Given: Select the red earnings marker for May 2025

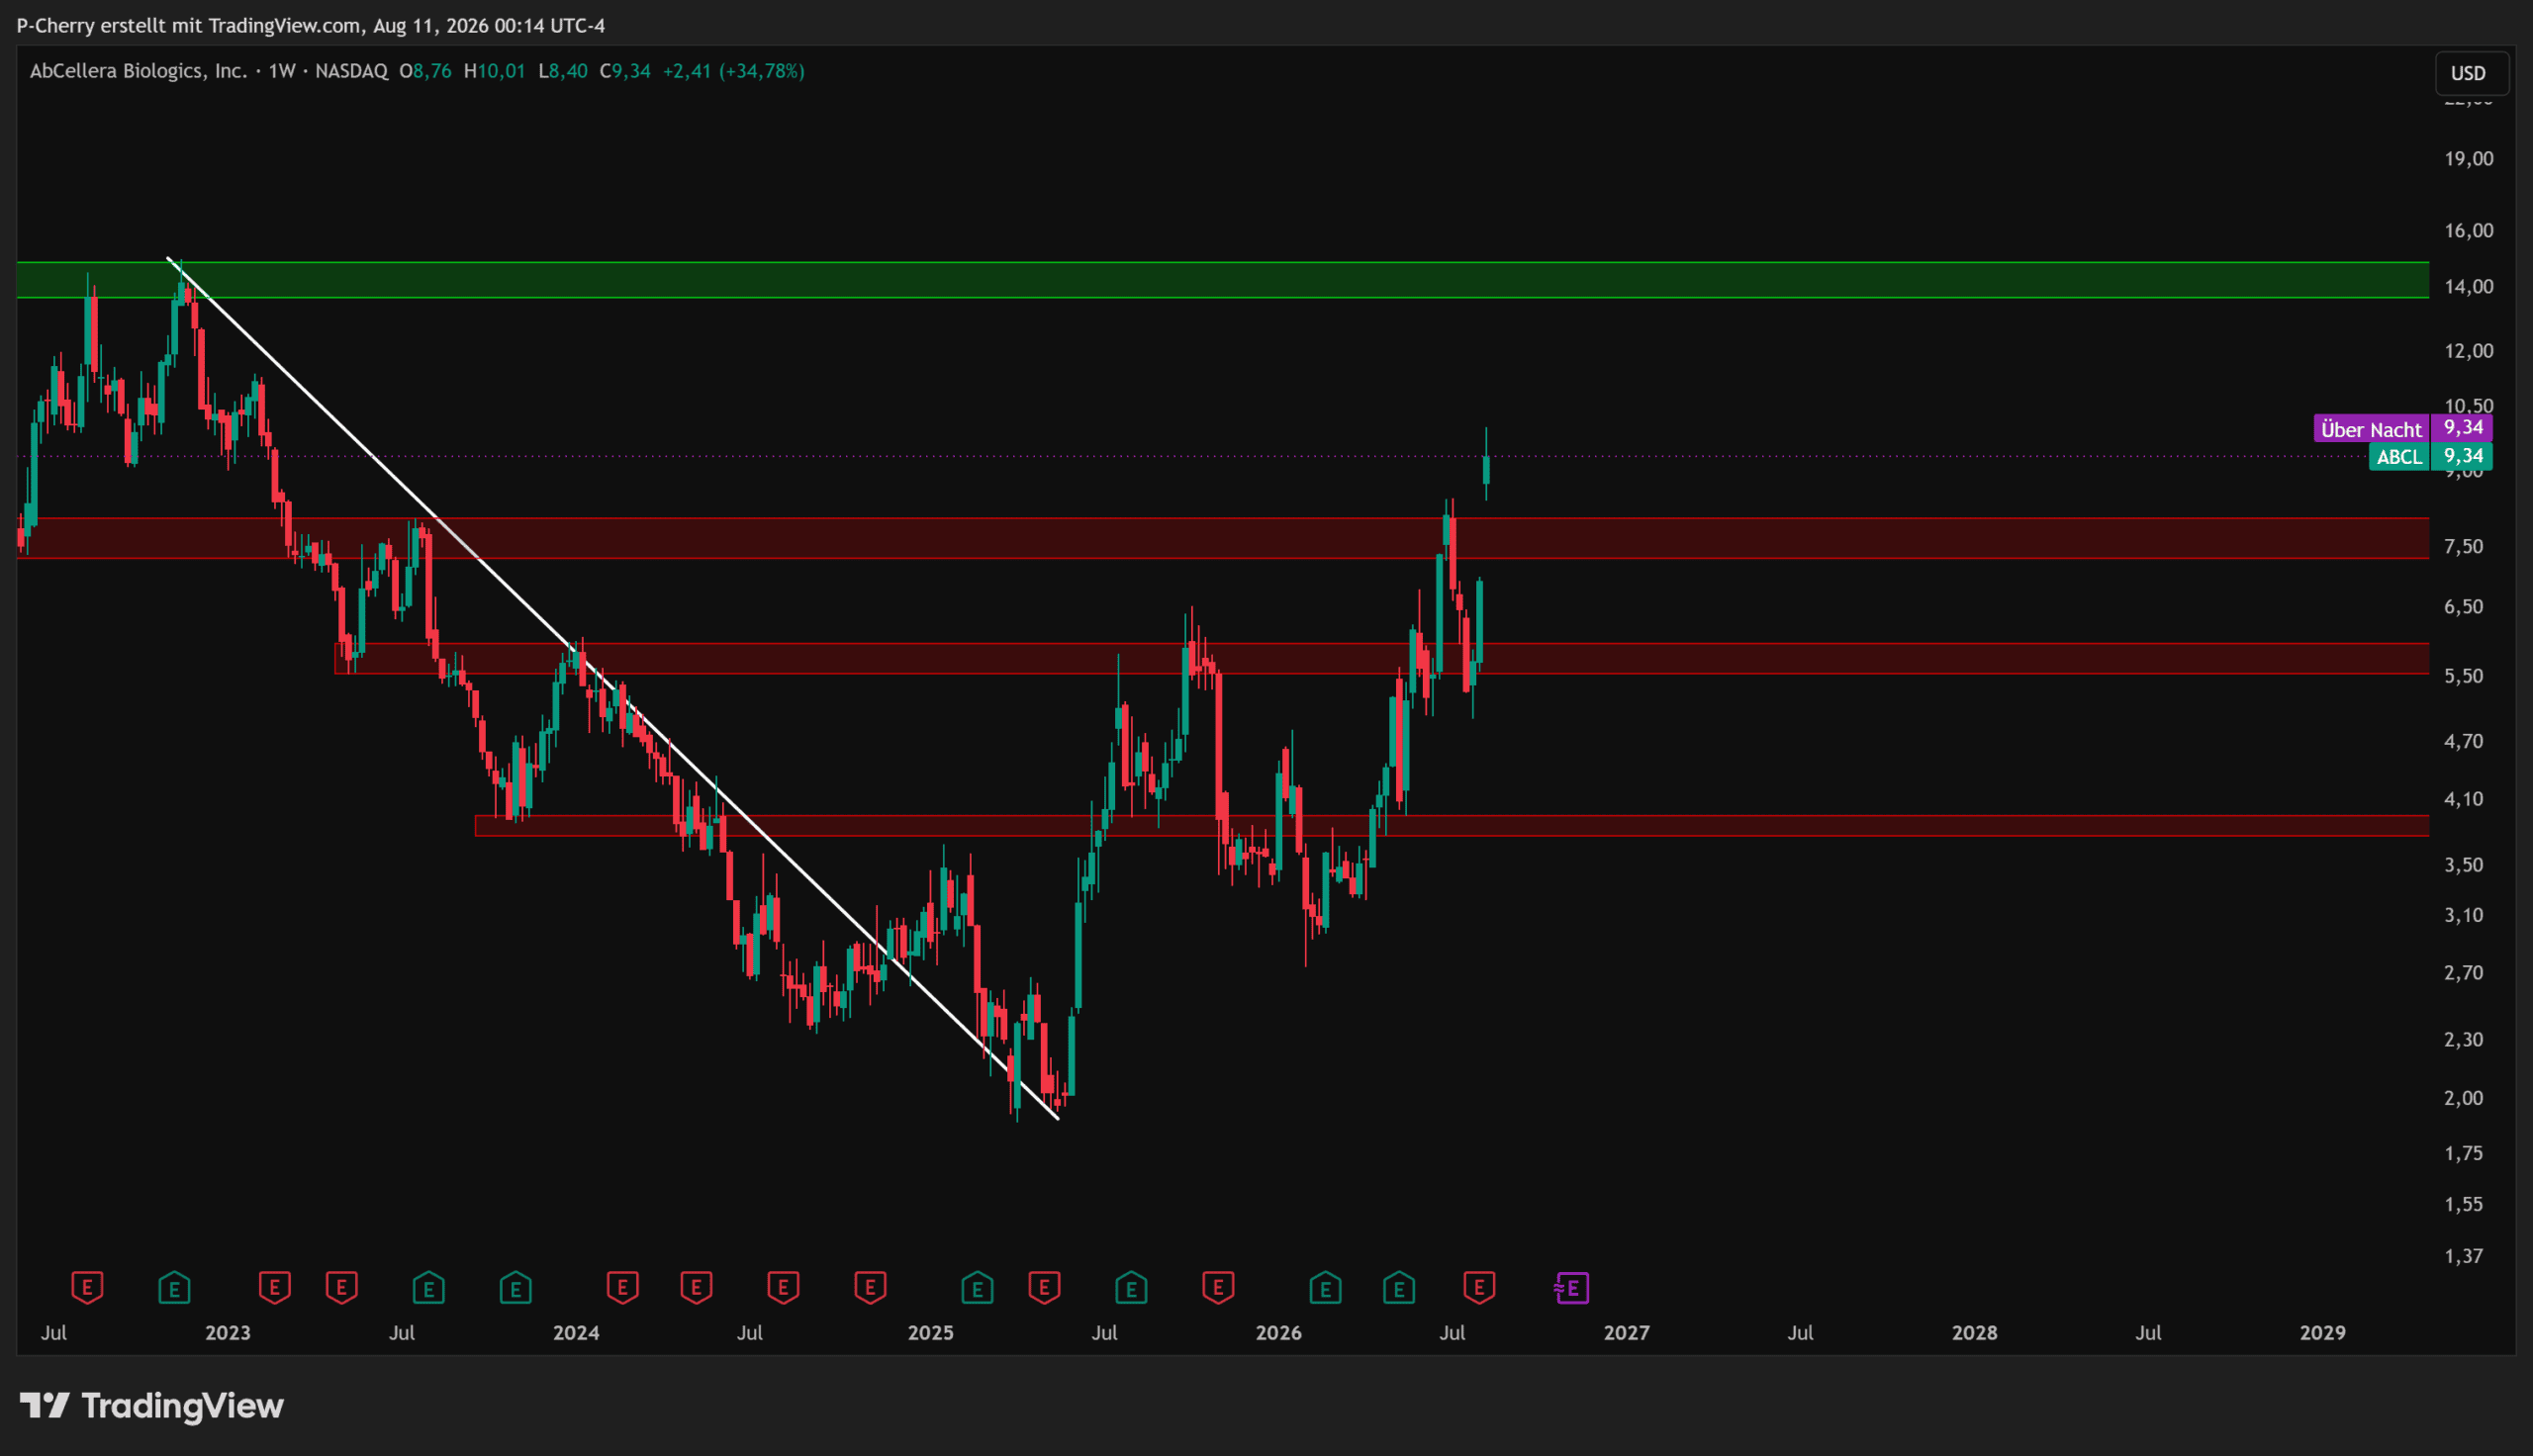Looking at the screenshot, I should tap(1044, 1287).
